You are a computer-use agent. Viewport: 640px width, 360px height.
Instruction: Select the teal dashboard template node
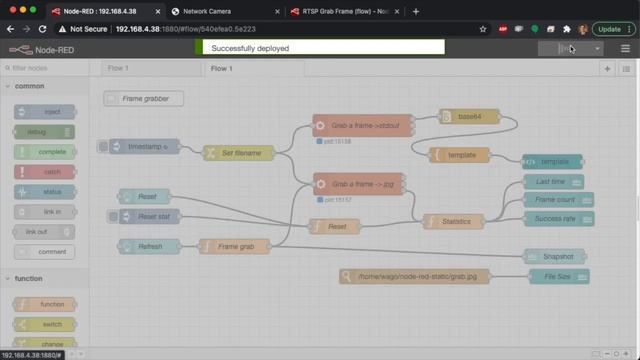tap(552, 162)
